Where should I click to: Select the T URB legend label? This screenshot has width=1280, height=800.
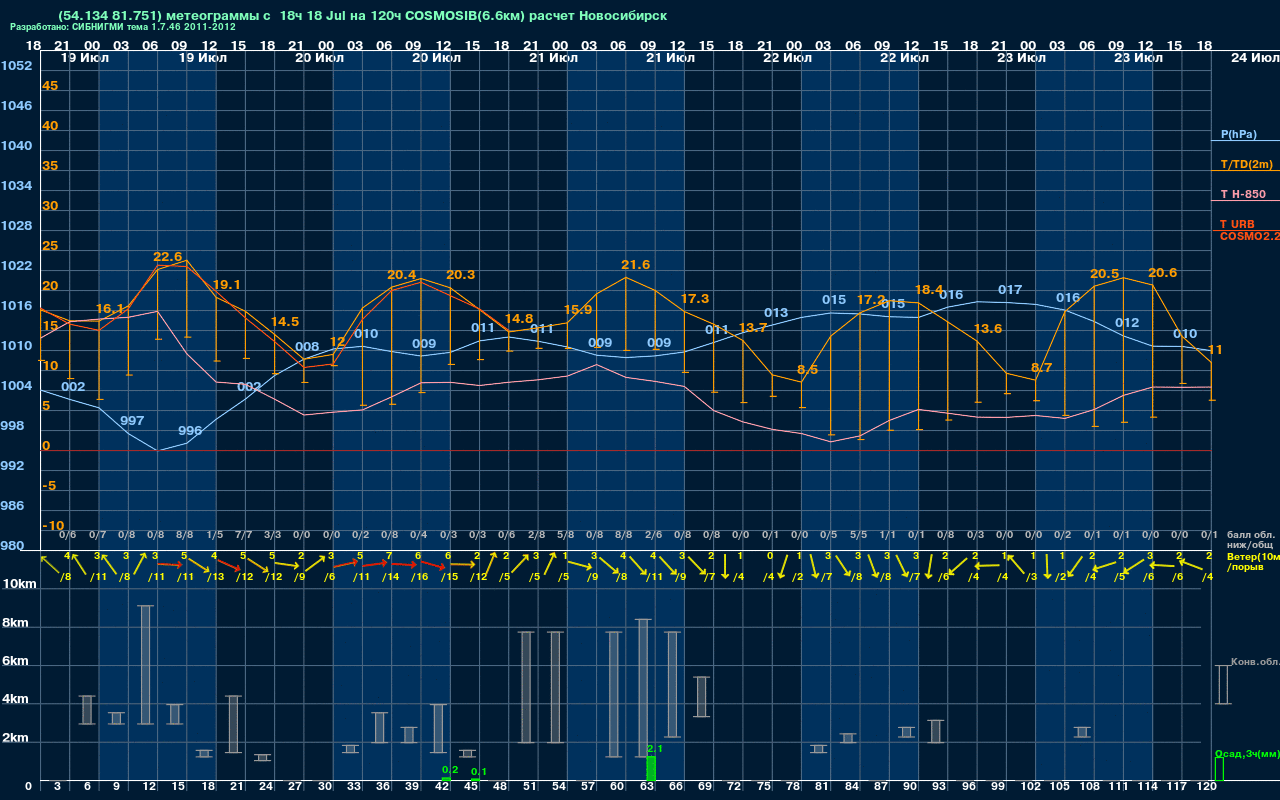click(1237, 224)
